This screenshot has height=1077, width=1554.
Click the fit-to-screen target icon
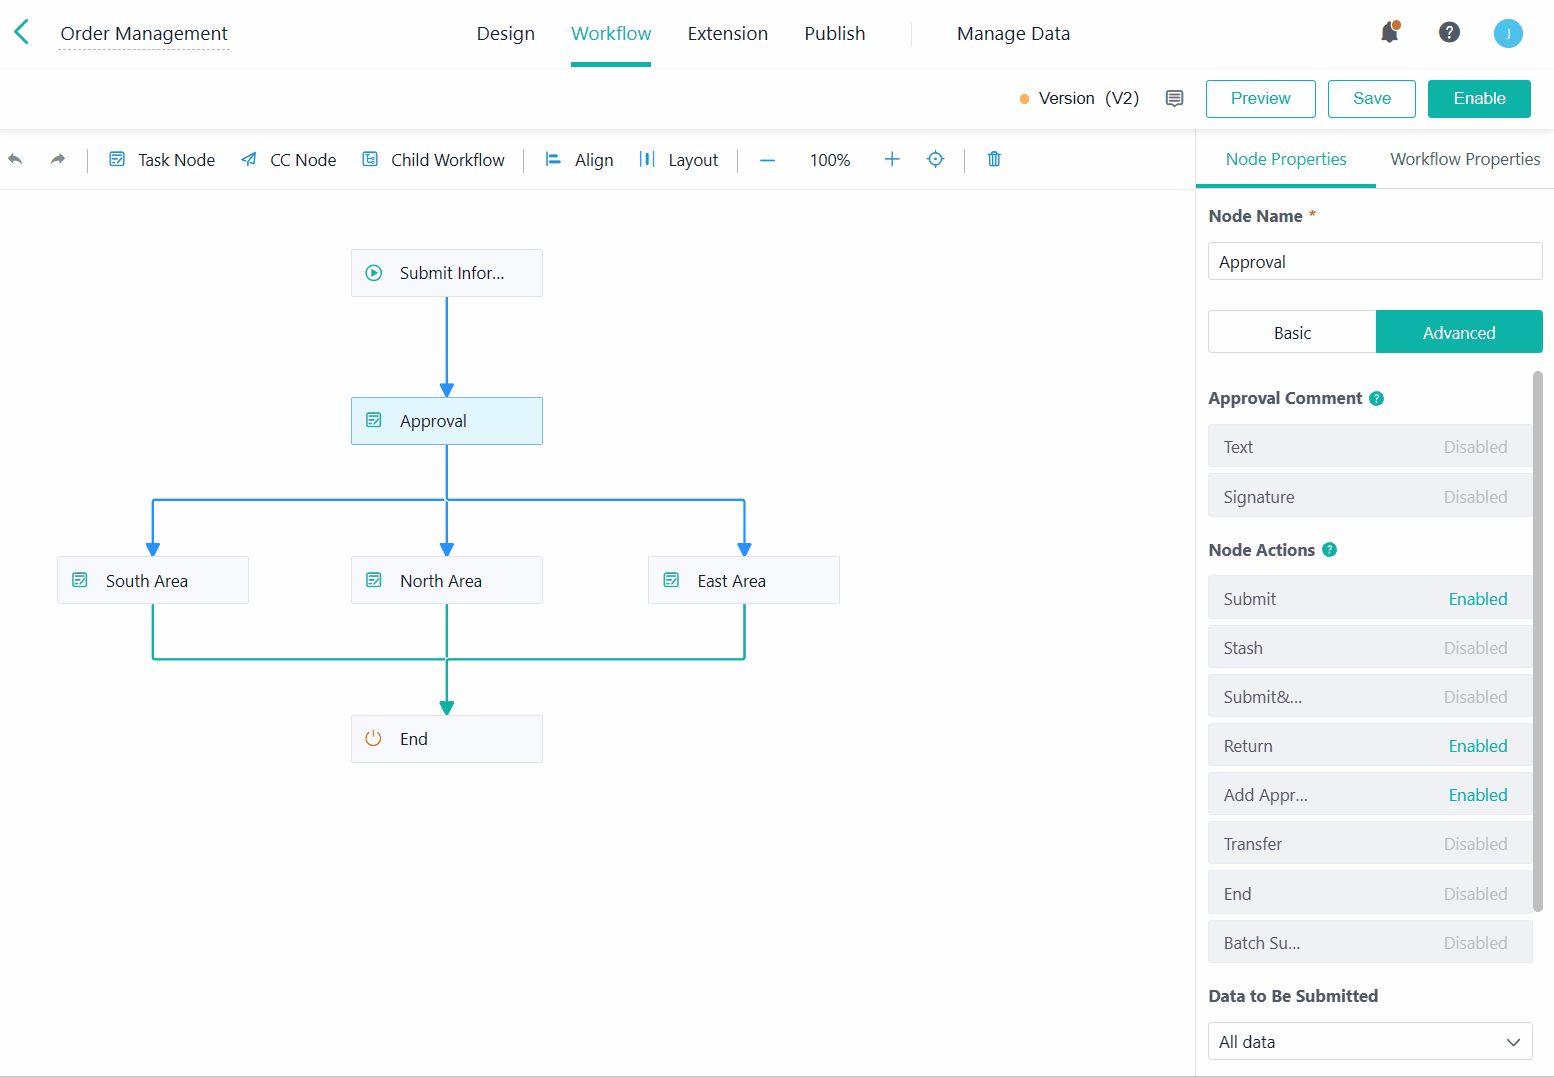(935, 159)
